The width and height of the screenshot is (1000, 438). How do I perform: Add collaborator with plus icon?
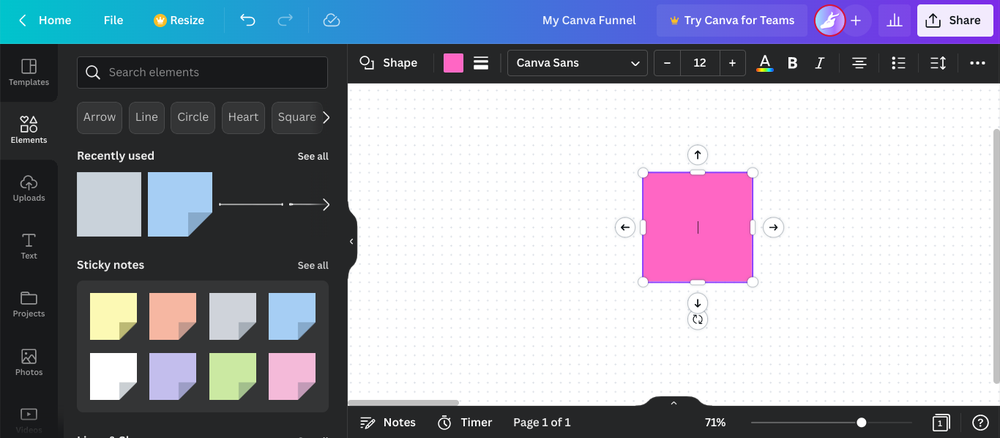point(856,20)
